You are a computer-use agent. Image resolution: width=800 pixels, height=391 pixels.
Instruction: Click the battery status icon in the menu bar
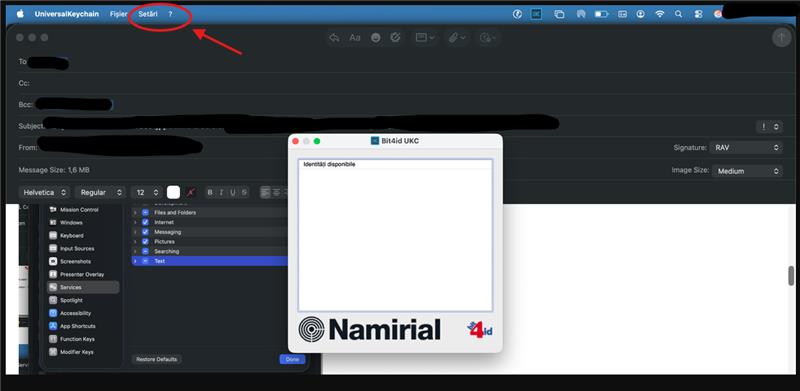(x=601, y=14)
